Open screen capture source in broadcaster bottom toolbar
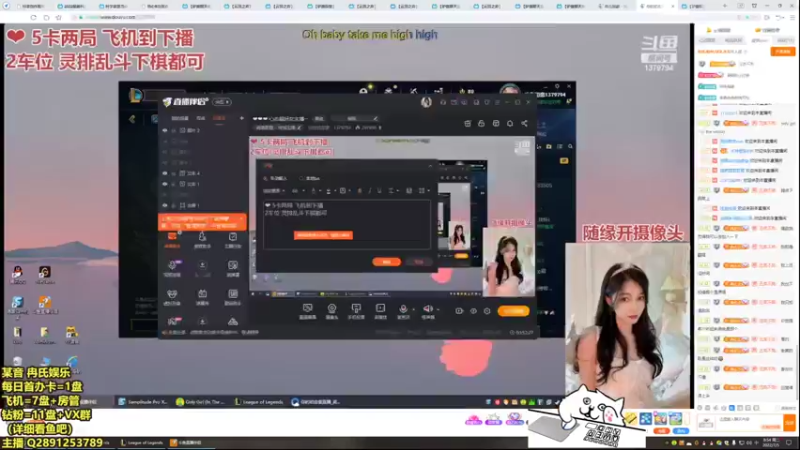The image size is (800, 450). pos(307,310)
